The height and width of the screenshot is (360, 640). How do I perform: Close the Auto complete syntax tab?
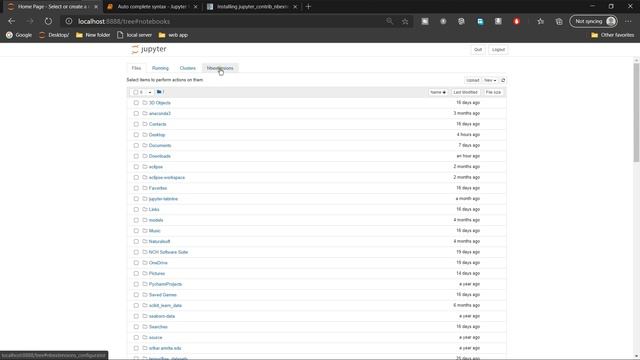tap(196, 7)
